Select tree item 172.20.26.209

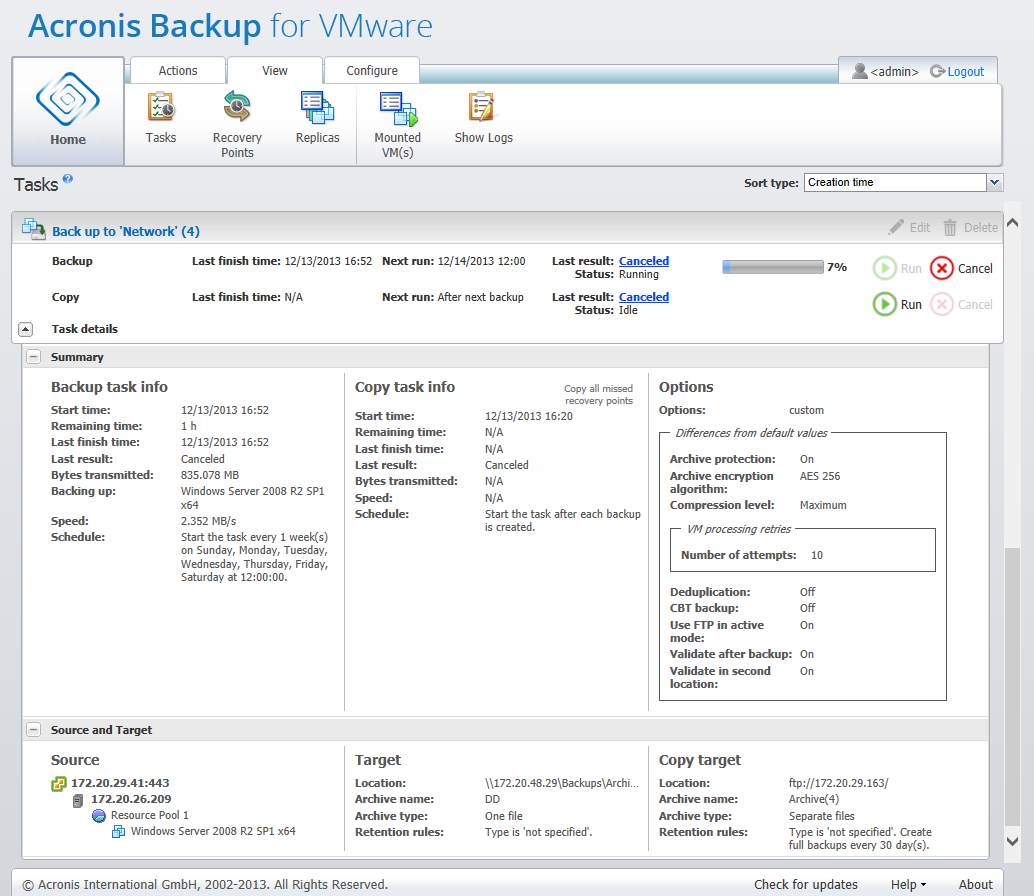(x=131, y=799)
